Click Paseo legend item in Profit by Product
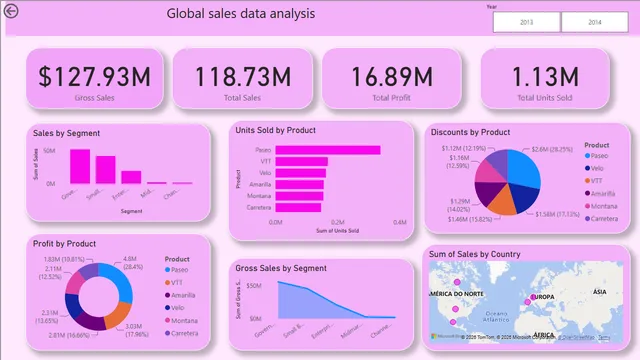This screenshot has height=360, width=640. 176,270
